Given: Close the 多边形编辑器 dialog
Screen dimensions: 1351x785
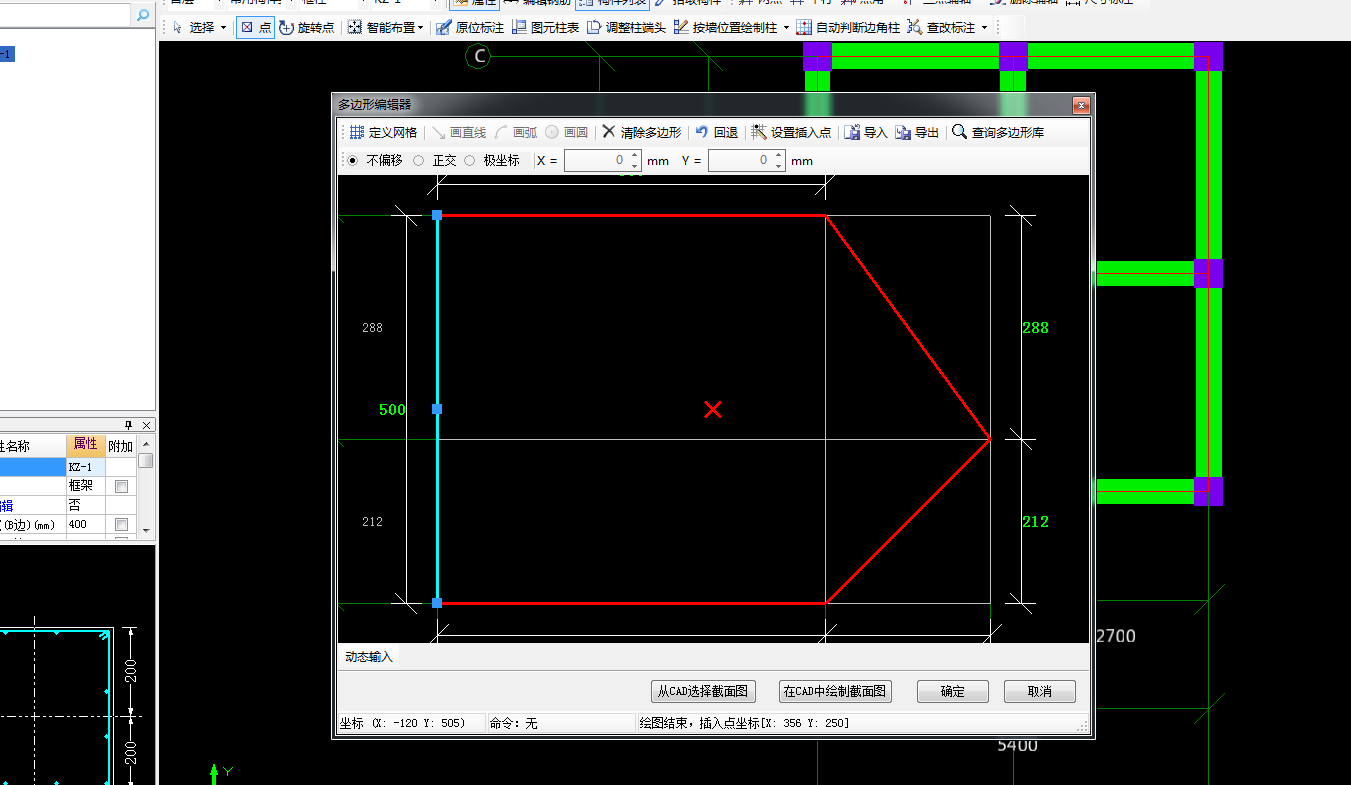Looking at the screenshot, I should coord(1080,105).
